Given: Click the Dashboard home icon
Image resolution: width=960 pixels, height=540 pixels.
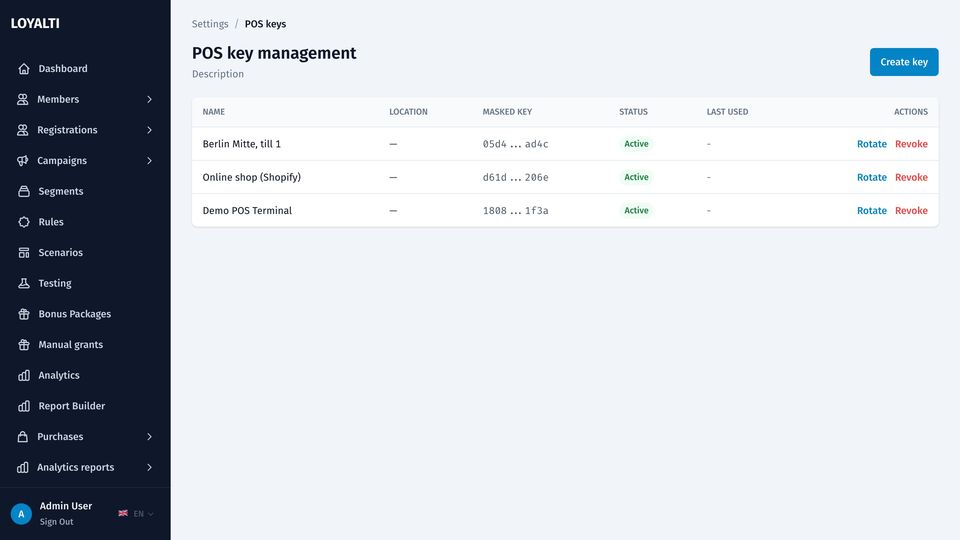Looking at the screenshot, I should (24, 69).
